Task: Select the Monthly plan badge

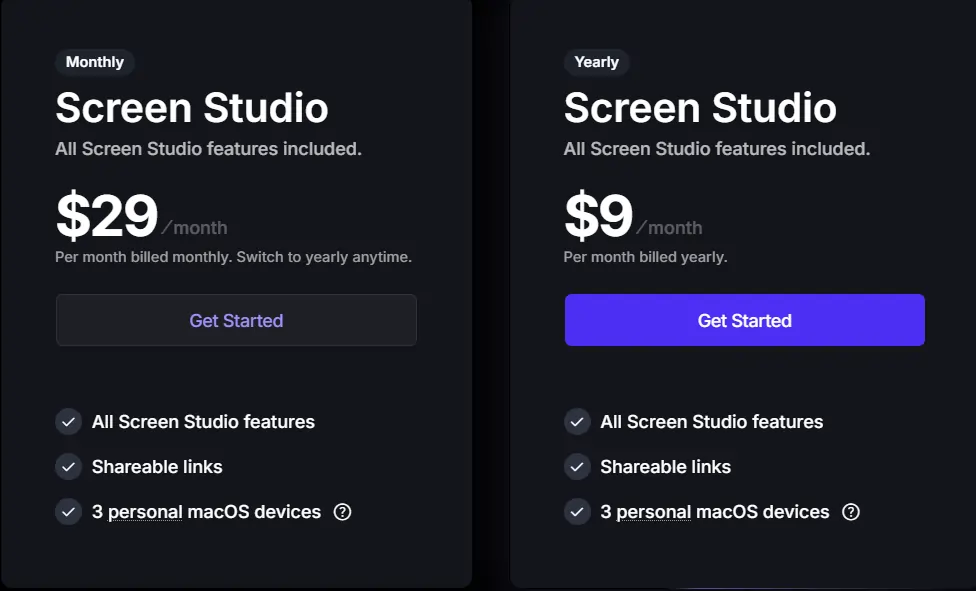Action: [95, 62]
